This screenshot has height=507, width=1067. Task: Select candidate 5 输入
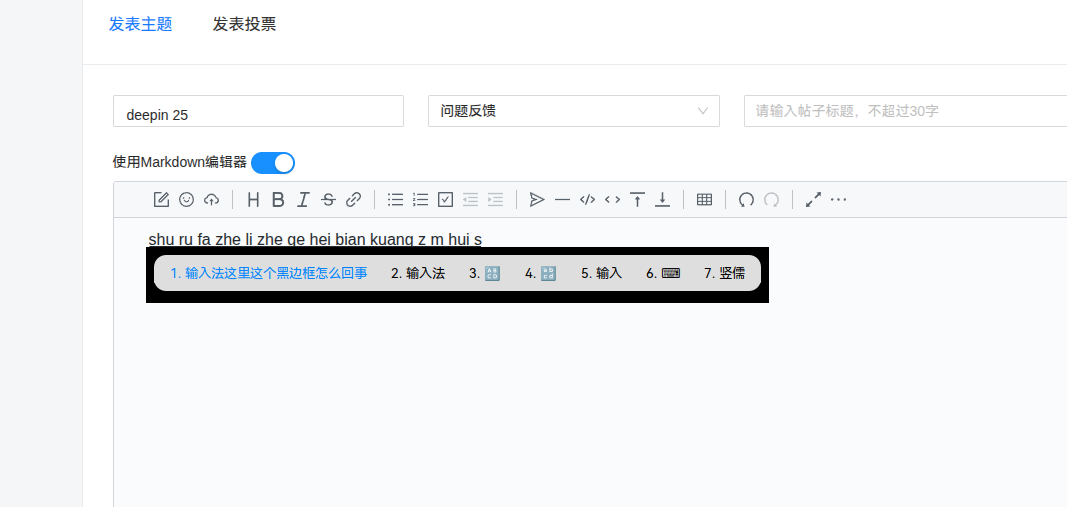(602, 273)
